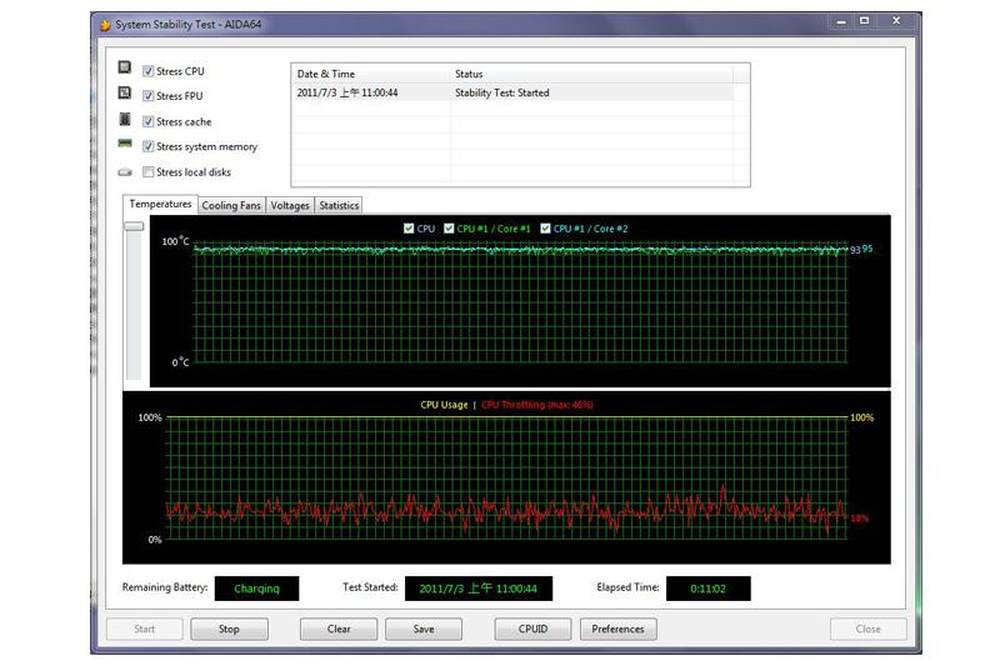Disable the Stress cache checkbox
The width and height of the screenshot is (1000, 666).
pos(148,121)
